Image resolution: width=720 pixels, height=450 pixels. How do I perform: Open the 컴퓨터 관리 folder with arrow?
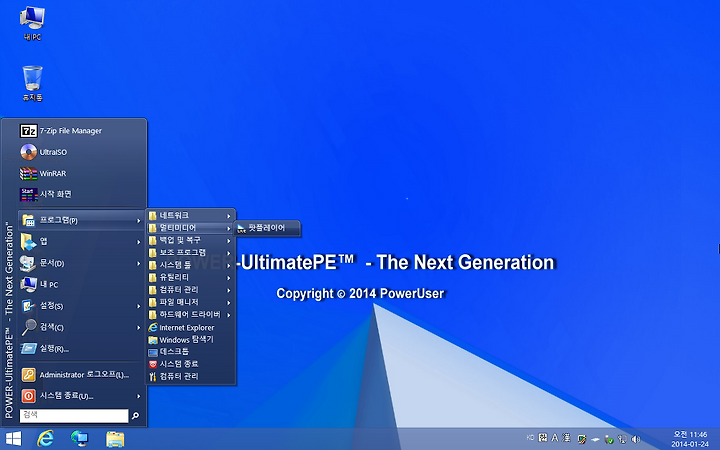pyautogui.click(x=191, y=290)
